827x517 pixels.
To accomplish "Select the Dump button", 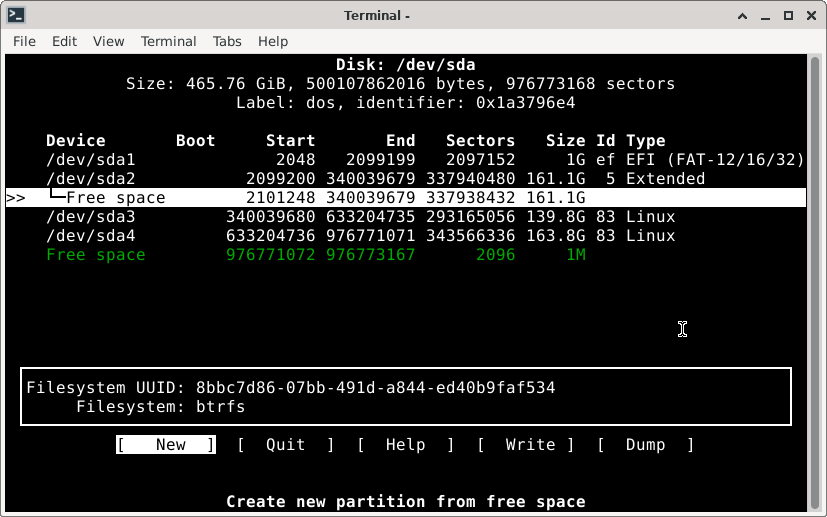I will click(645, 445).
